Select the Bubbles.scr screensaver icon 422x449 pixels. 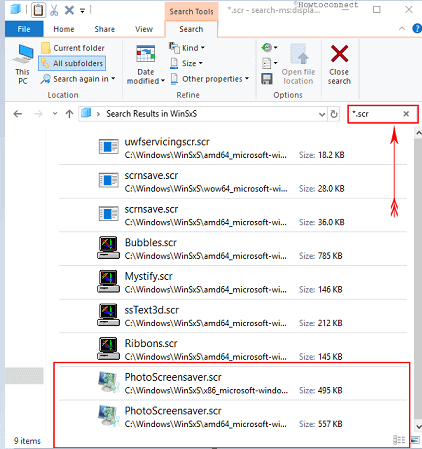[108, 248]
